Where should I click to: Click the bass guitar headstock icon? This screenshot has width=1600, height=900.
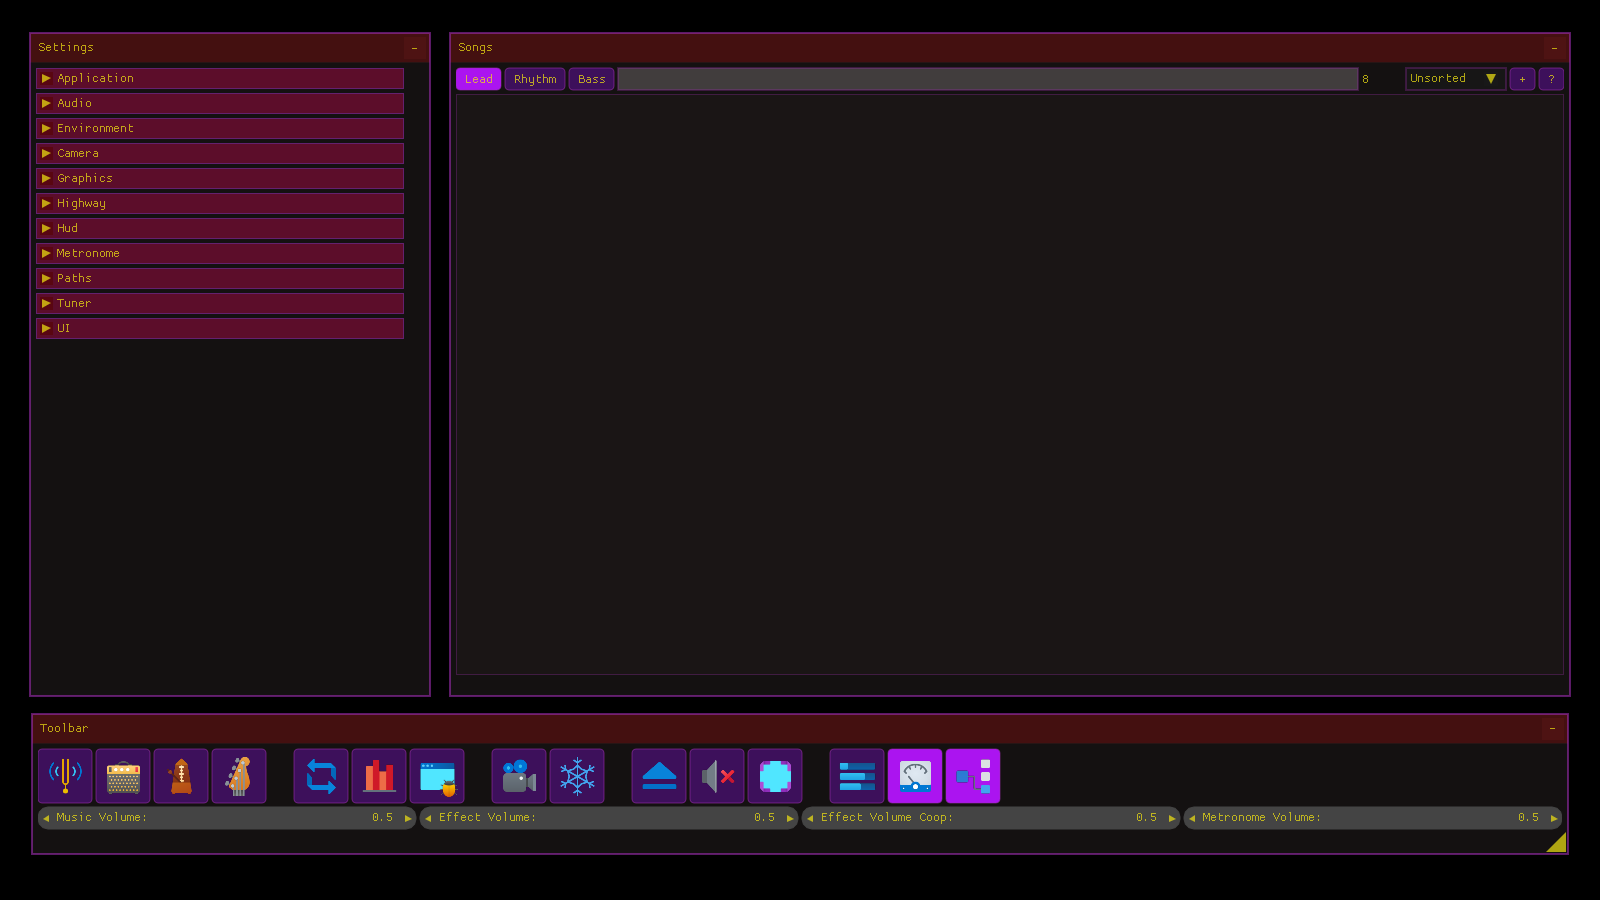(x=239, y=776)
